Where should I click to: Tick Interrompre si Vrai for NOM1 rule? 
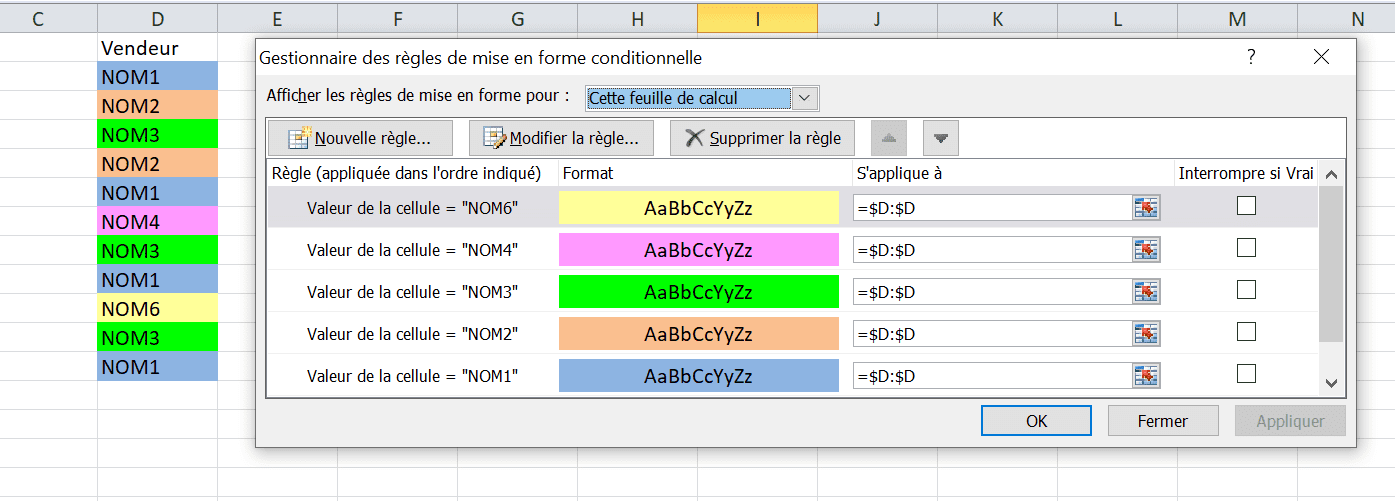[1246, 374]
